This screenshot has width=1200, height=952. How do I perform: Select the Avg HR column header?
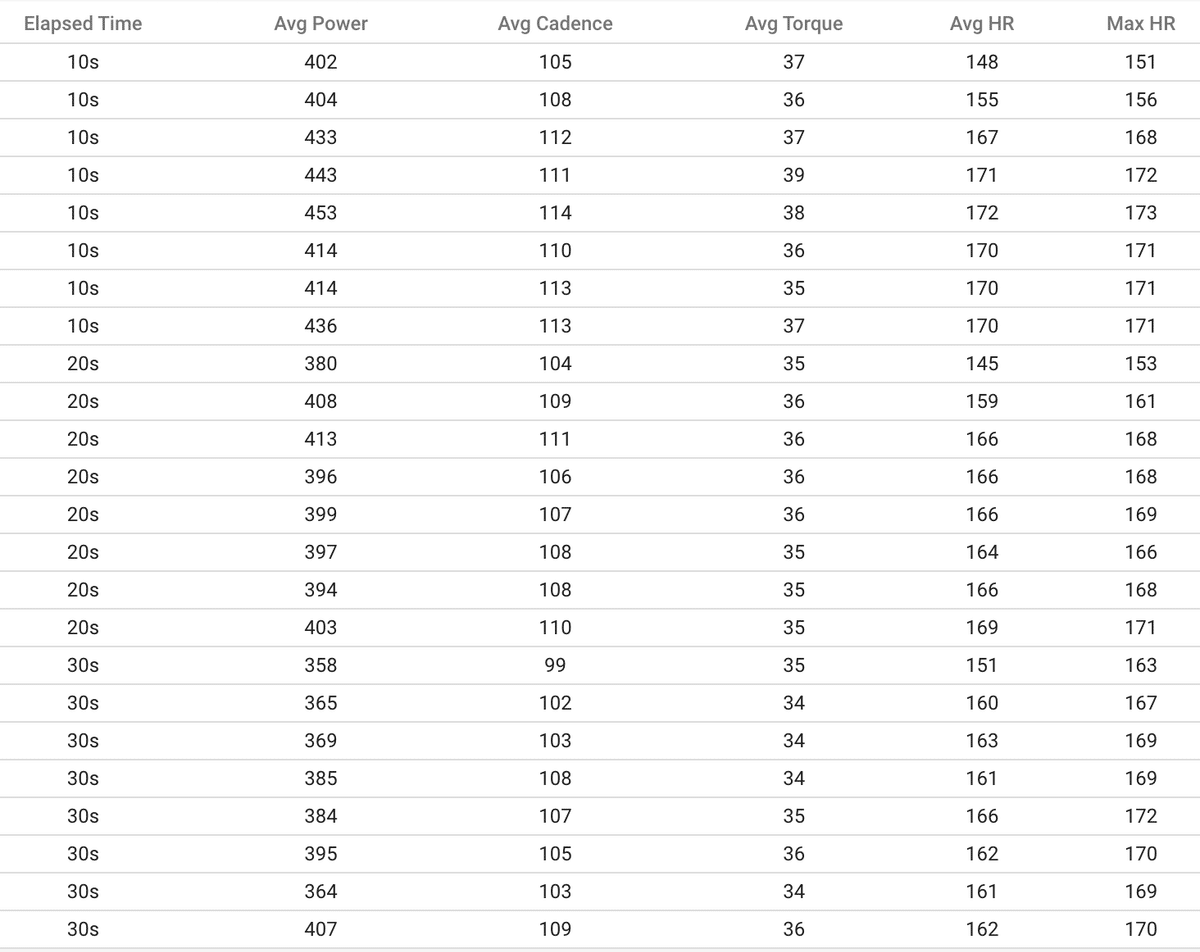[x=982, y=23]
